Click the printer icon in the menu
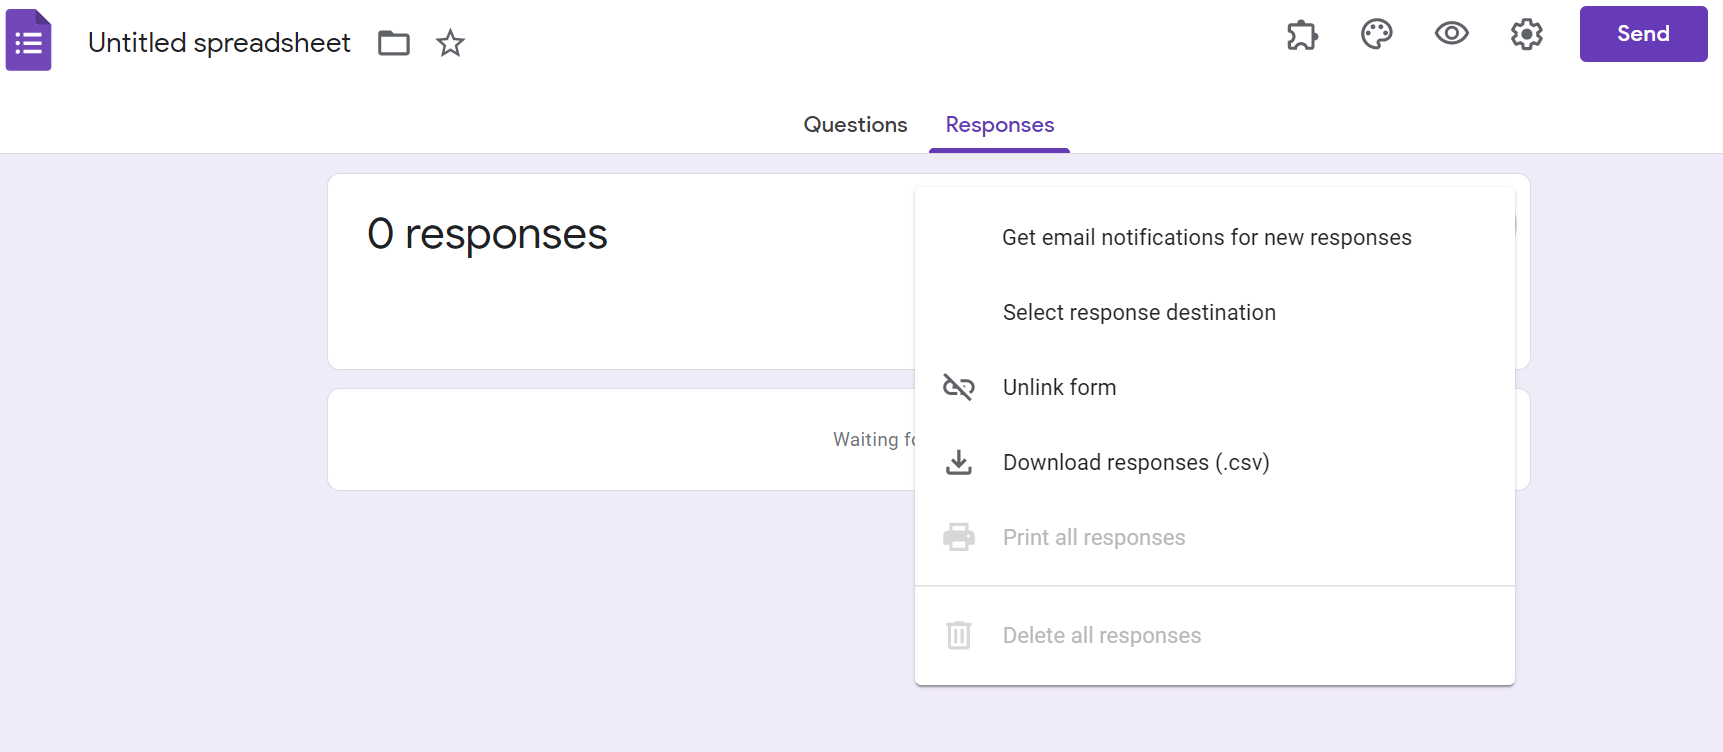The image size is (1723, 752). pyautogui.click(x=958, y=537)
